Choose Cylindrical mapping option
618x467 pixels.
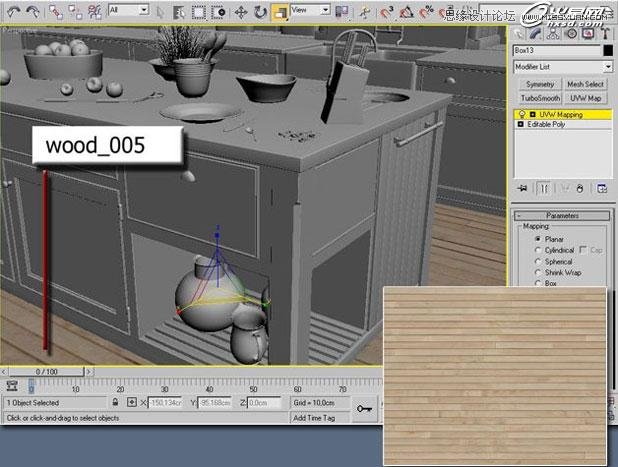point(538,251)
